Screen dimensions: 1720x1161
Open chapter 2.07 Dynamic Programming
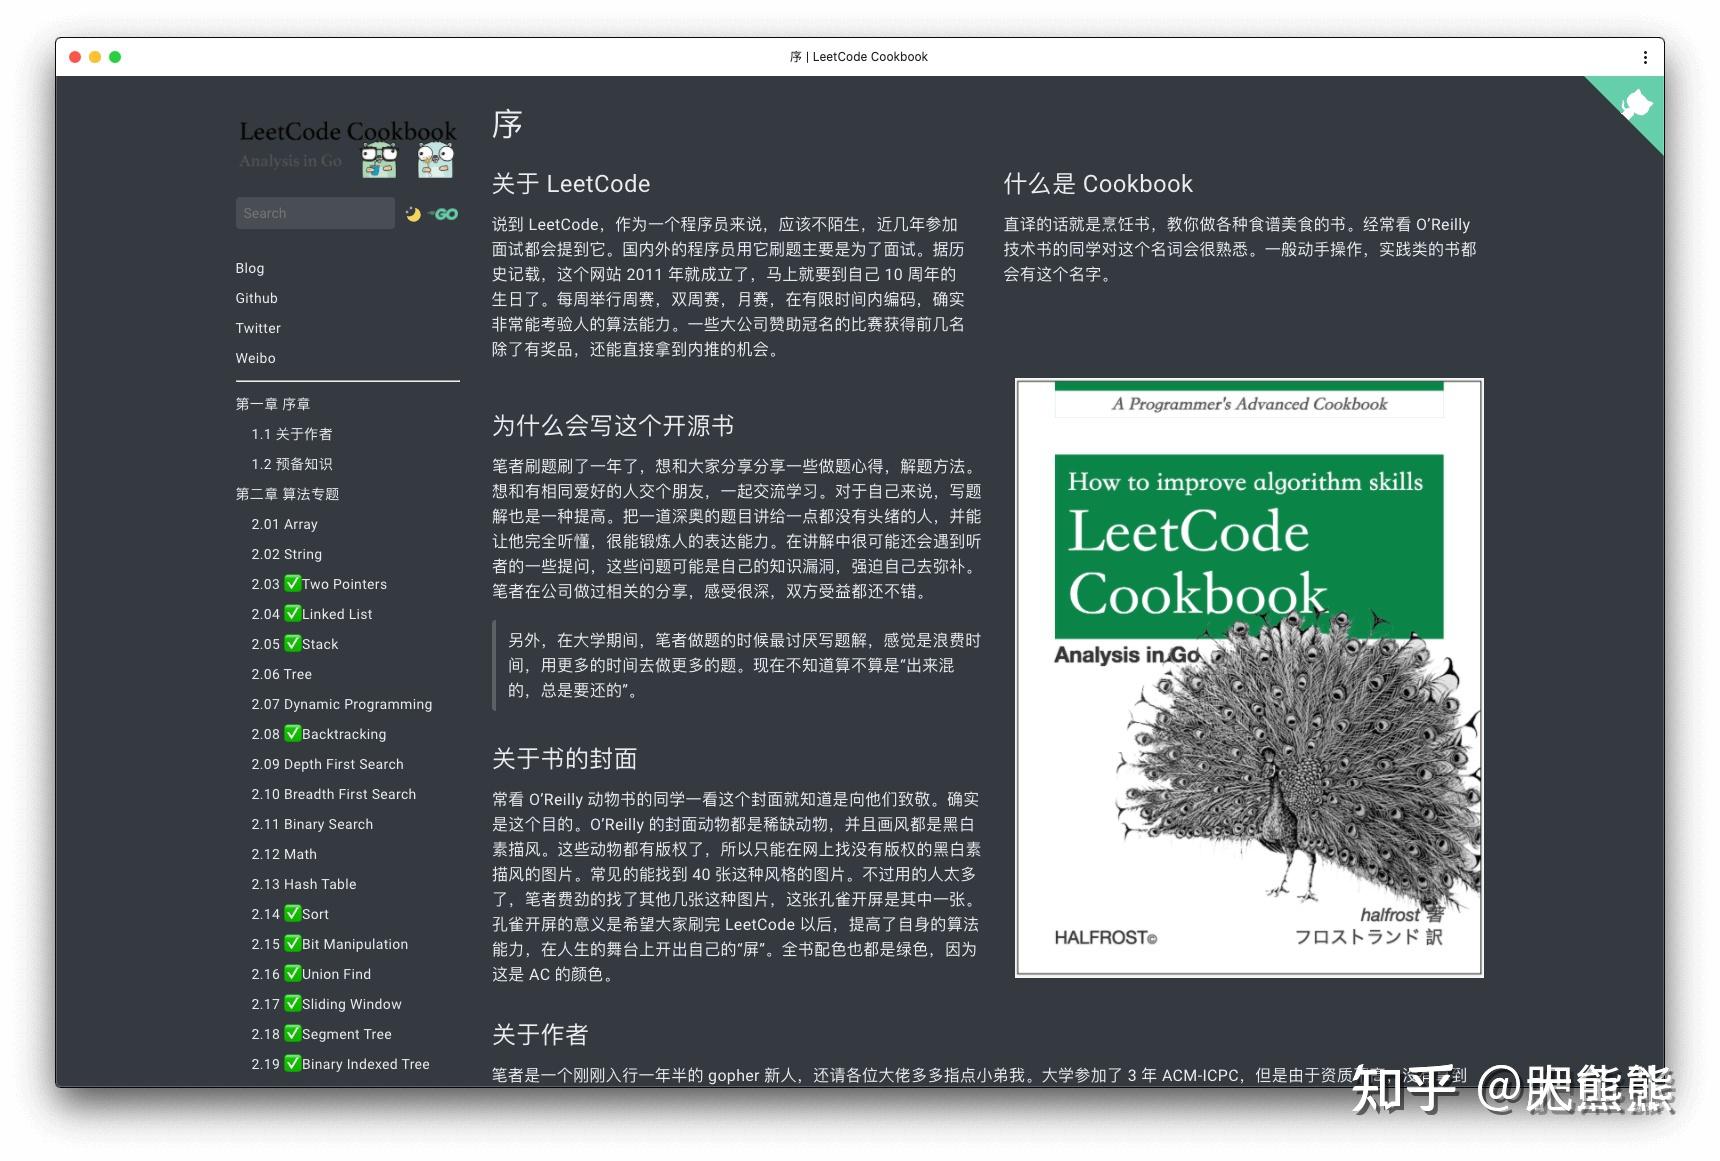coord(341,704)
